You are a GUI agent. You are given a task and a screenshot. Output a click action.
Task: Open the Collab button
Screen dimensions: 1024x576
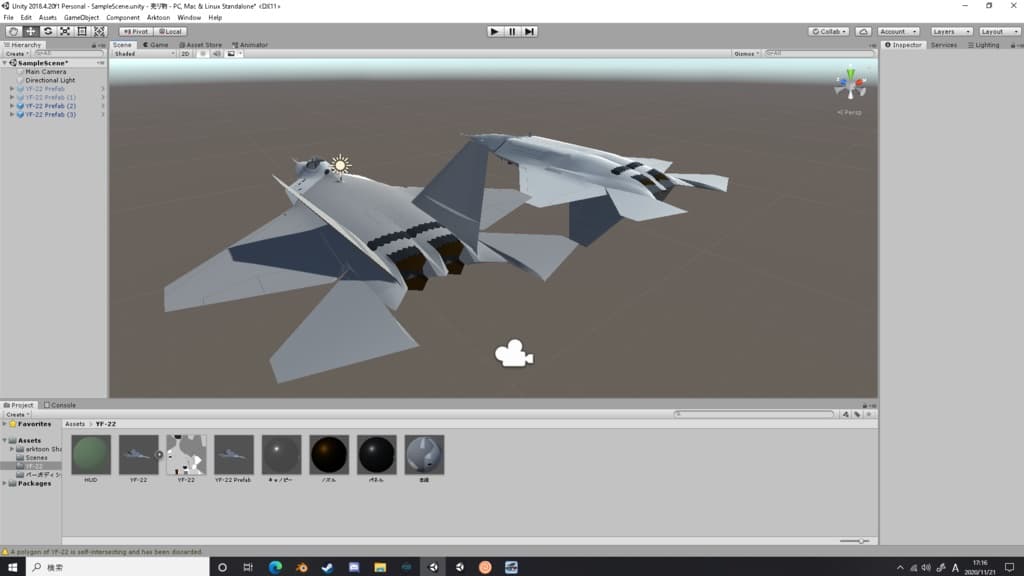(829, 31)
